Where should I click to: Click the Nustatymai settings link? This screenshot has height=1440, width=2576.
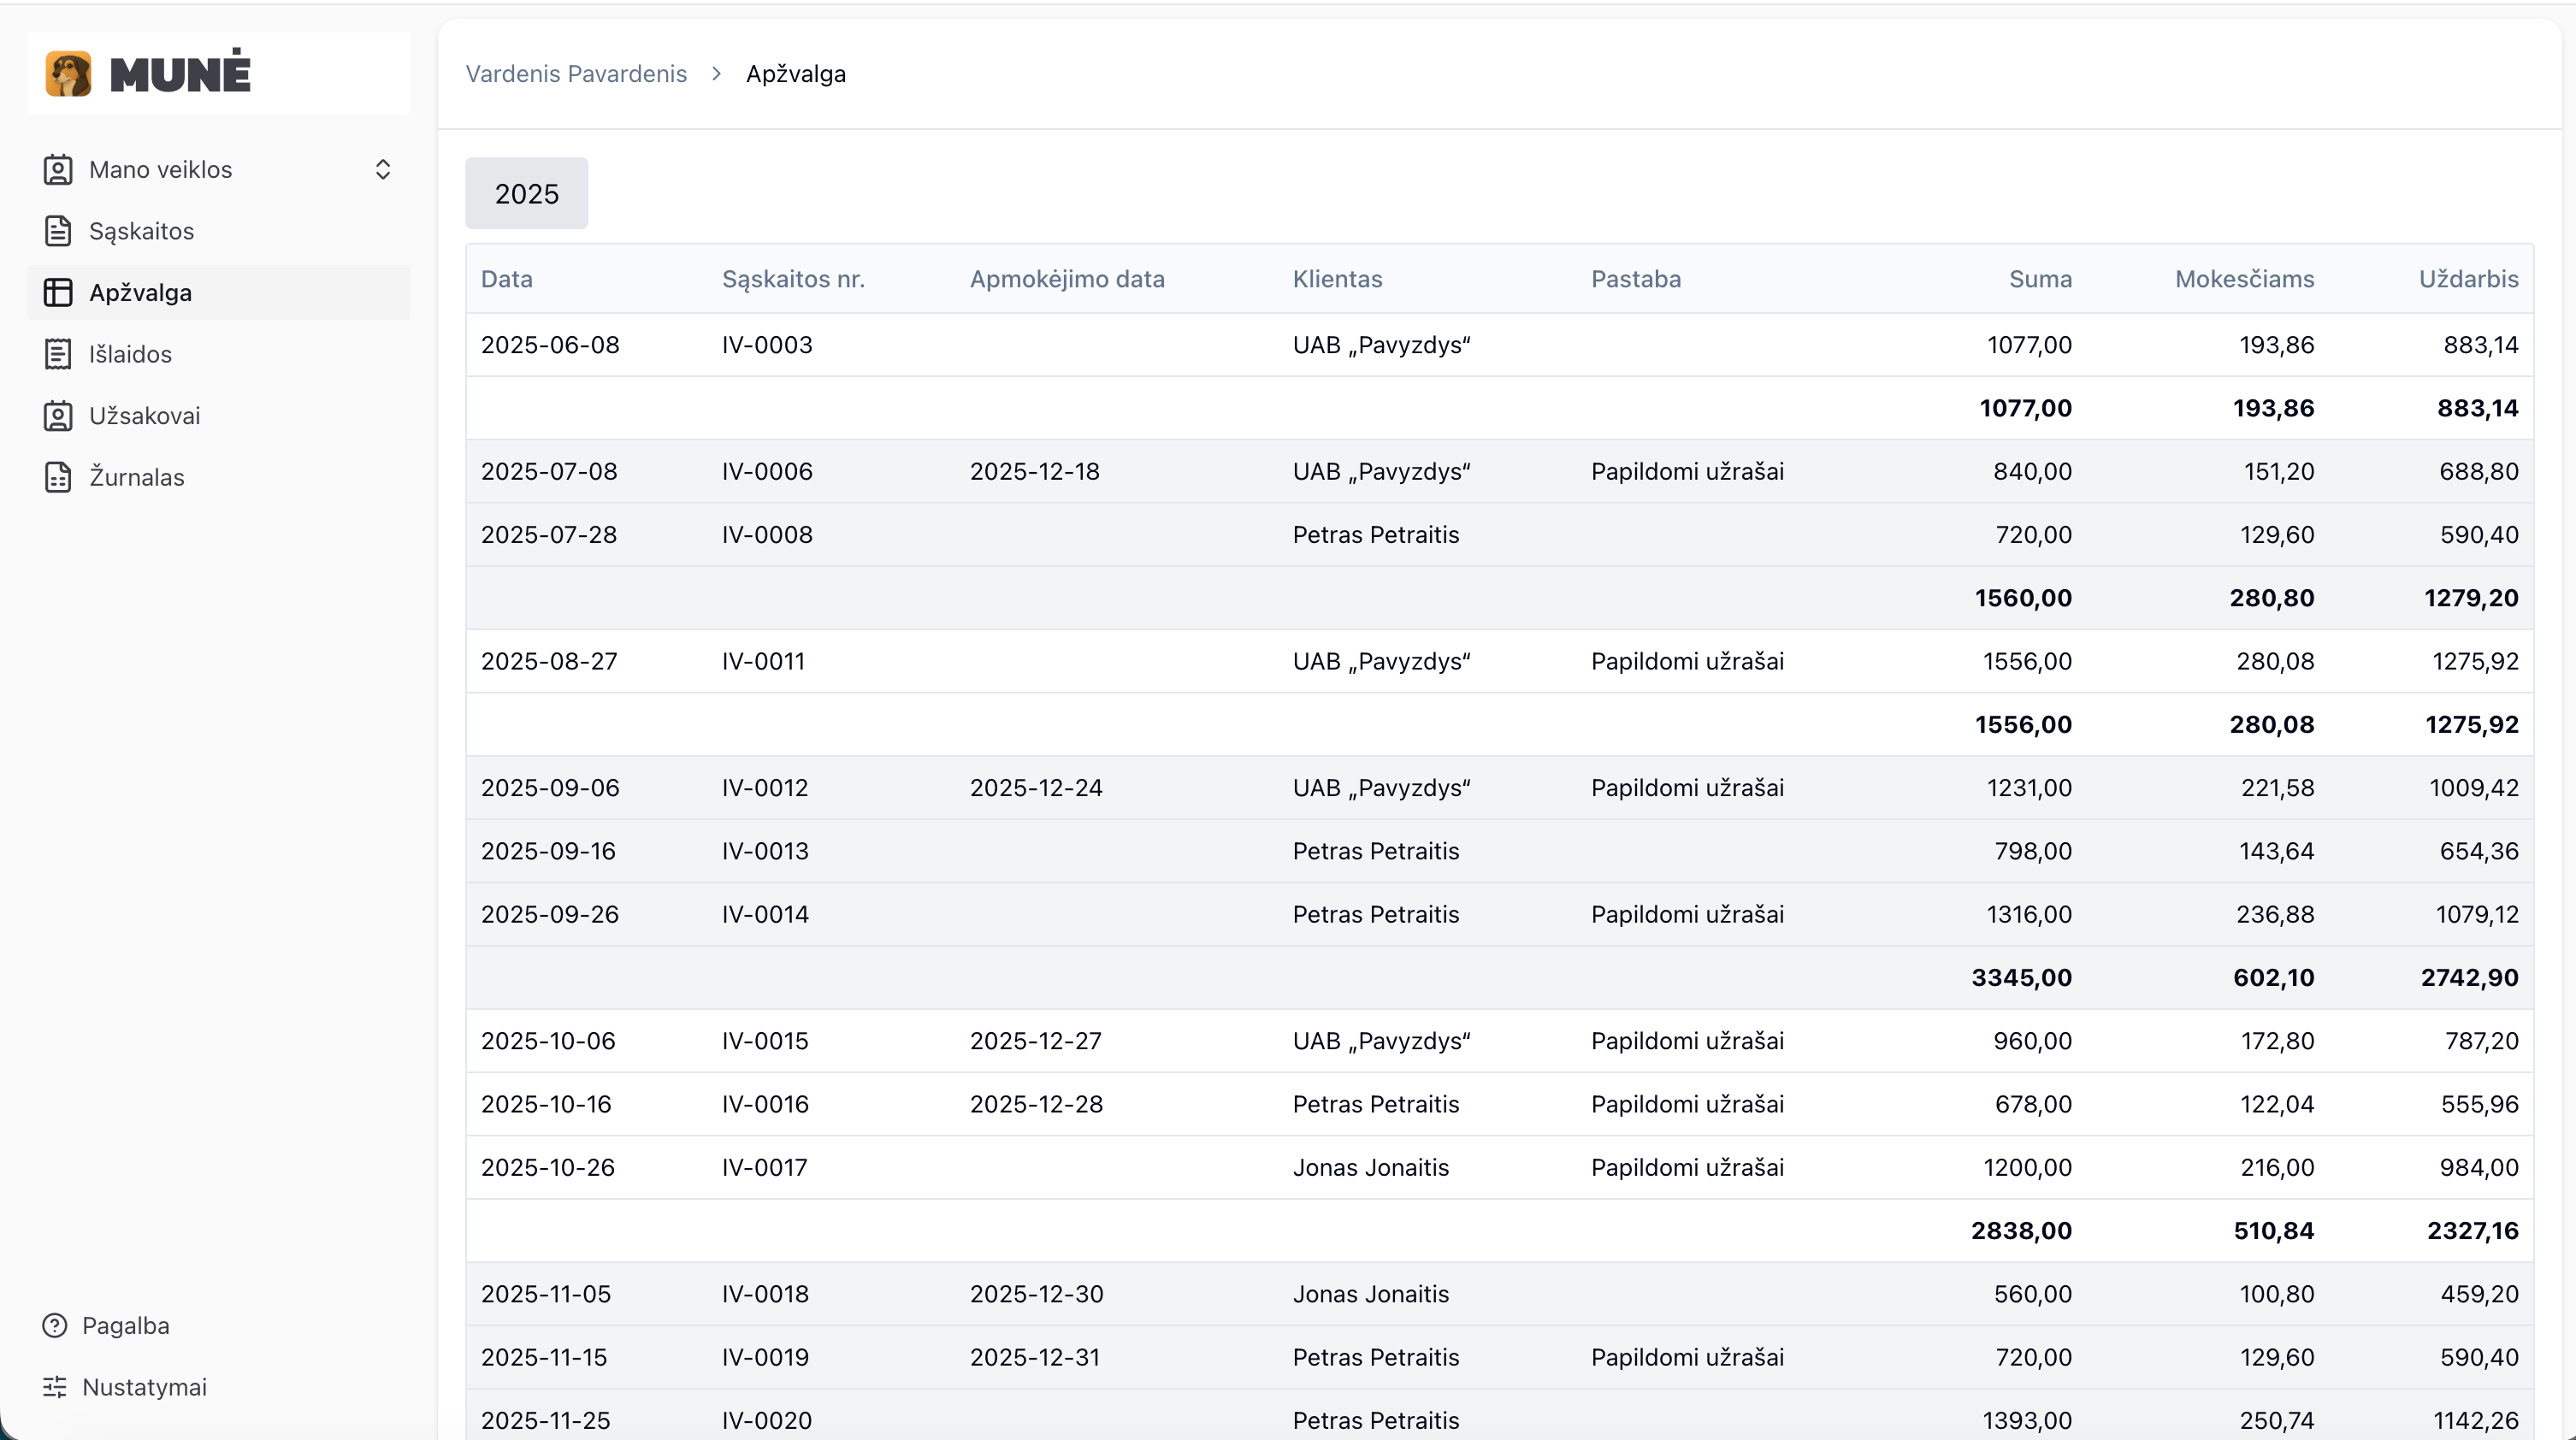(144, 1387)
